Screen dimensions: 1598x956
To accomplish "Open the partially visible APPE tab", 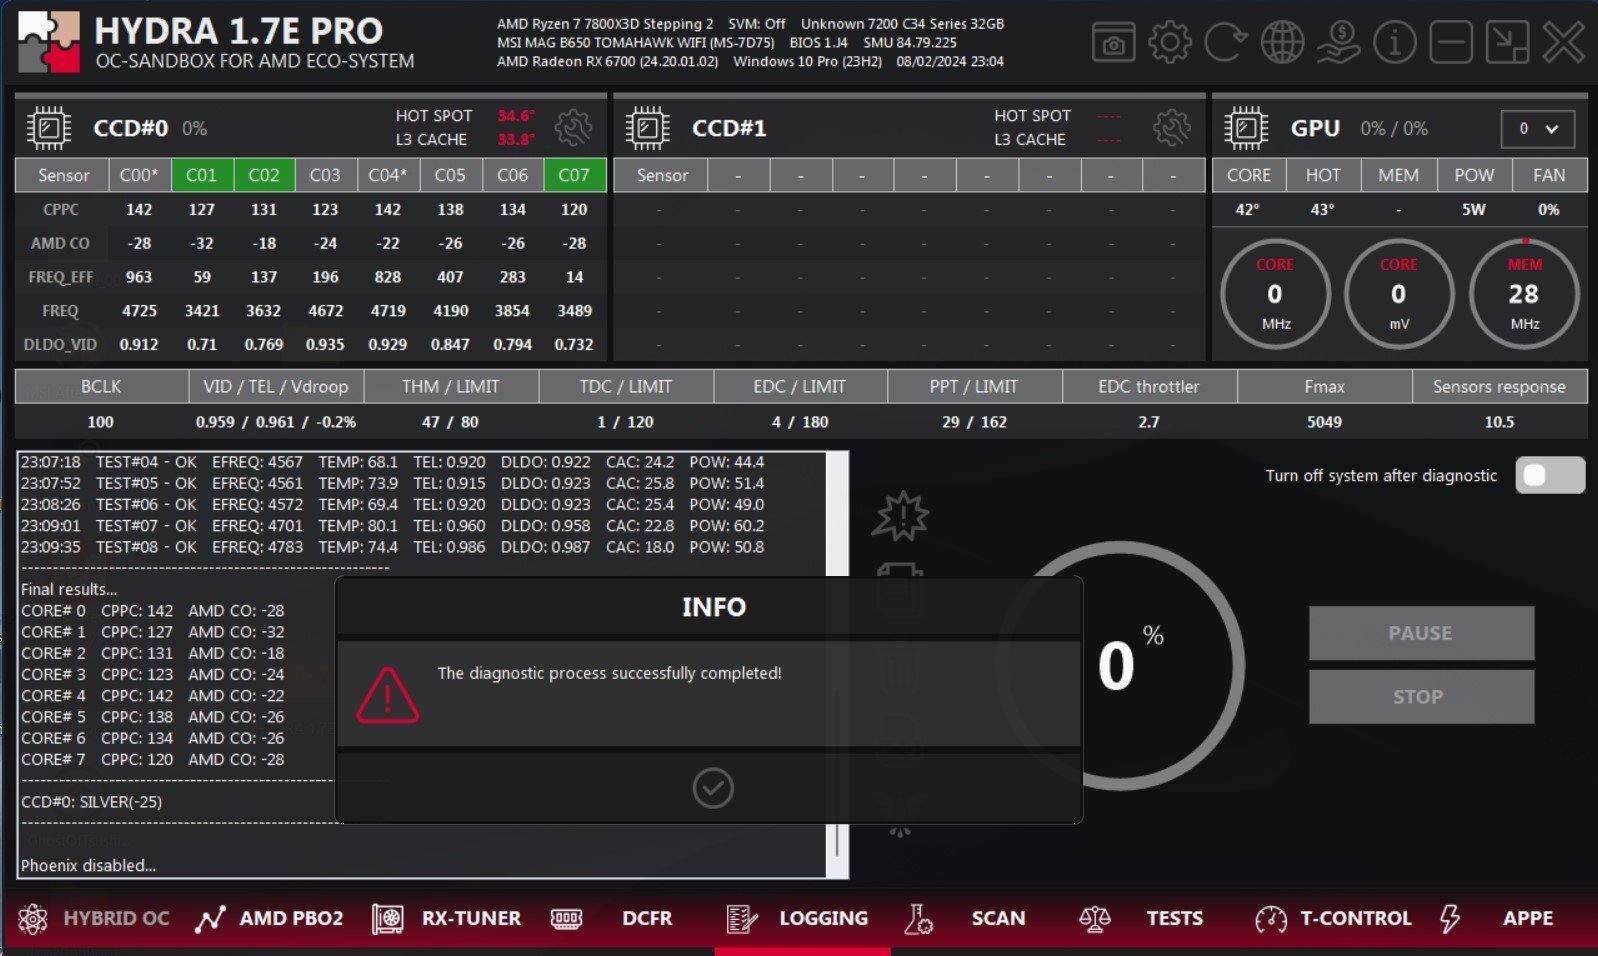I will click(x=1497, y=918).
